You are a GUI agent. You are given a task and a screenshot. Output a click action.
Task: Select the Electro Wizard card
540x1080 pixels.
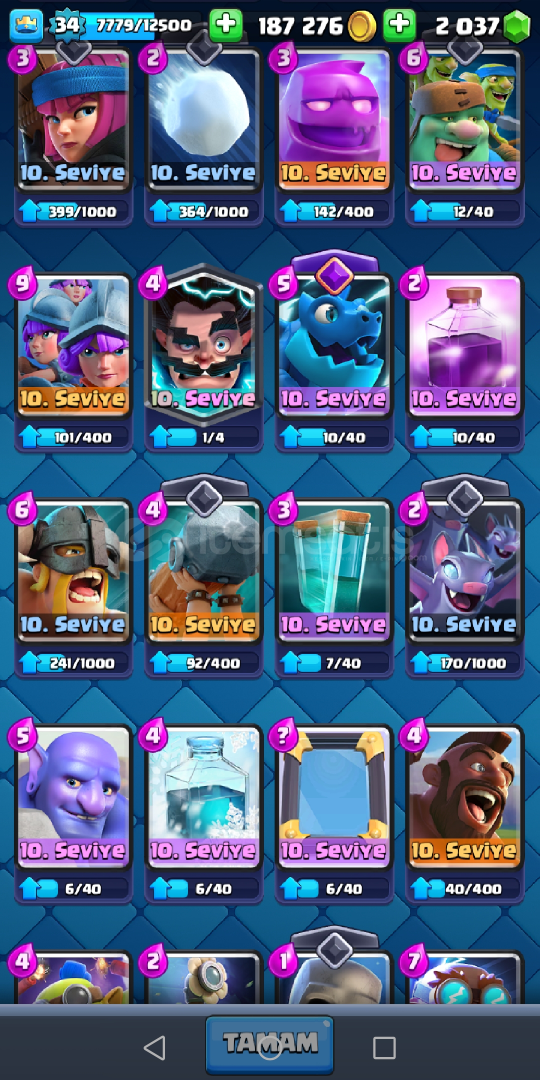204,344
